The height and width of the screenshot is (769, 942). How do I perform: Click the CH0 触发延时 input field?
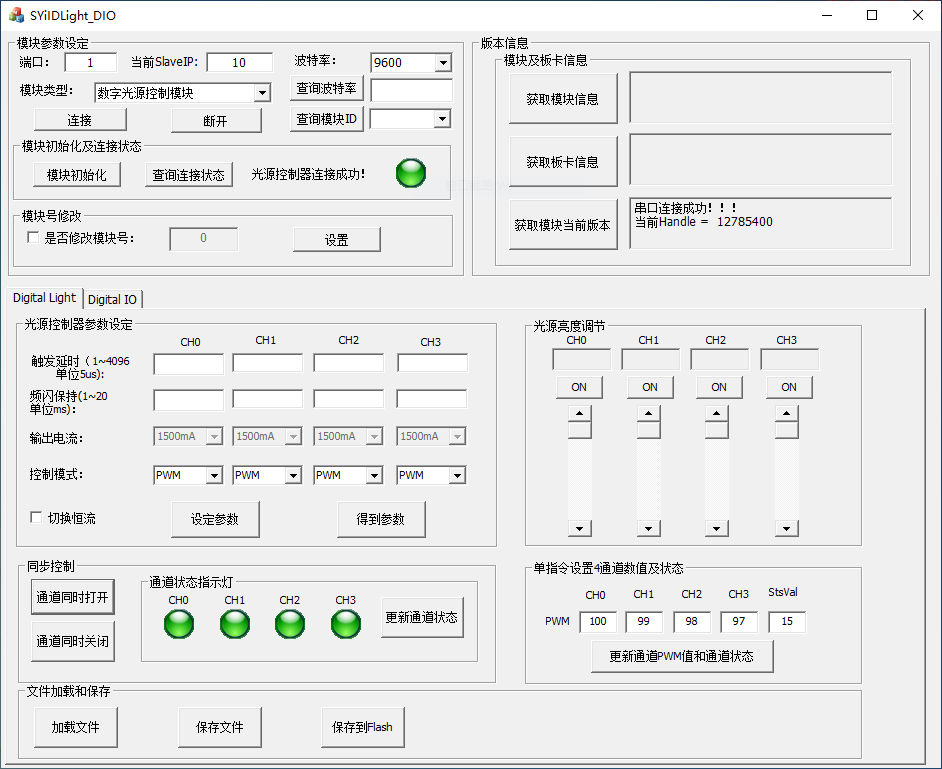[x=188, y=363]
